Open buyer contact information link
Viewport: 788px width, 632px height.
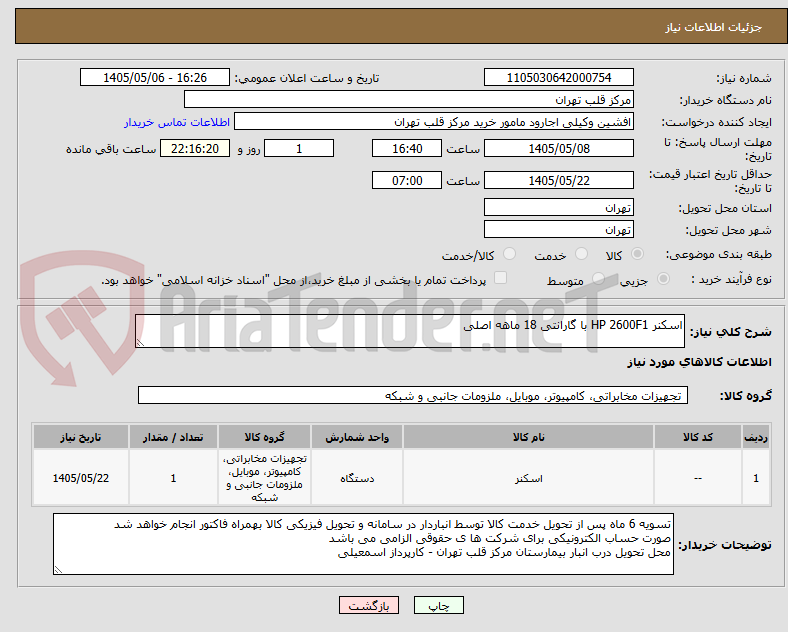177,122
